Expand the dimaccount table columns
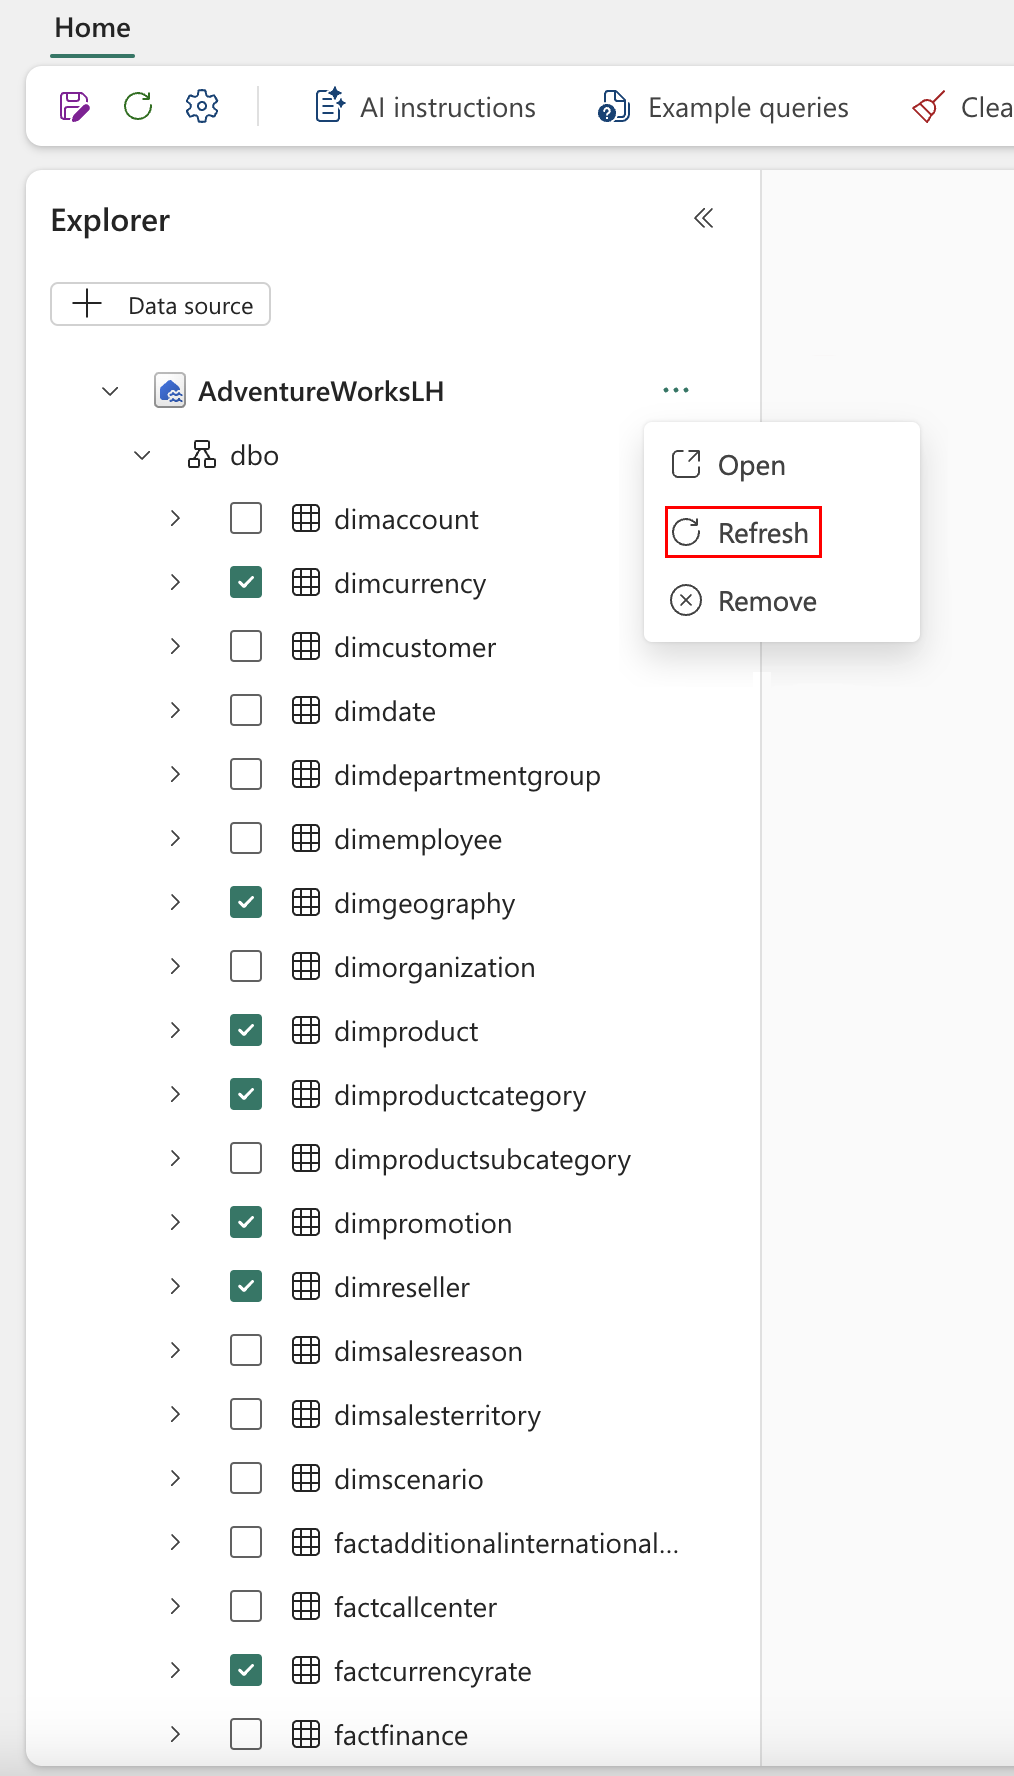 point(175,519)
